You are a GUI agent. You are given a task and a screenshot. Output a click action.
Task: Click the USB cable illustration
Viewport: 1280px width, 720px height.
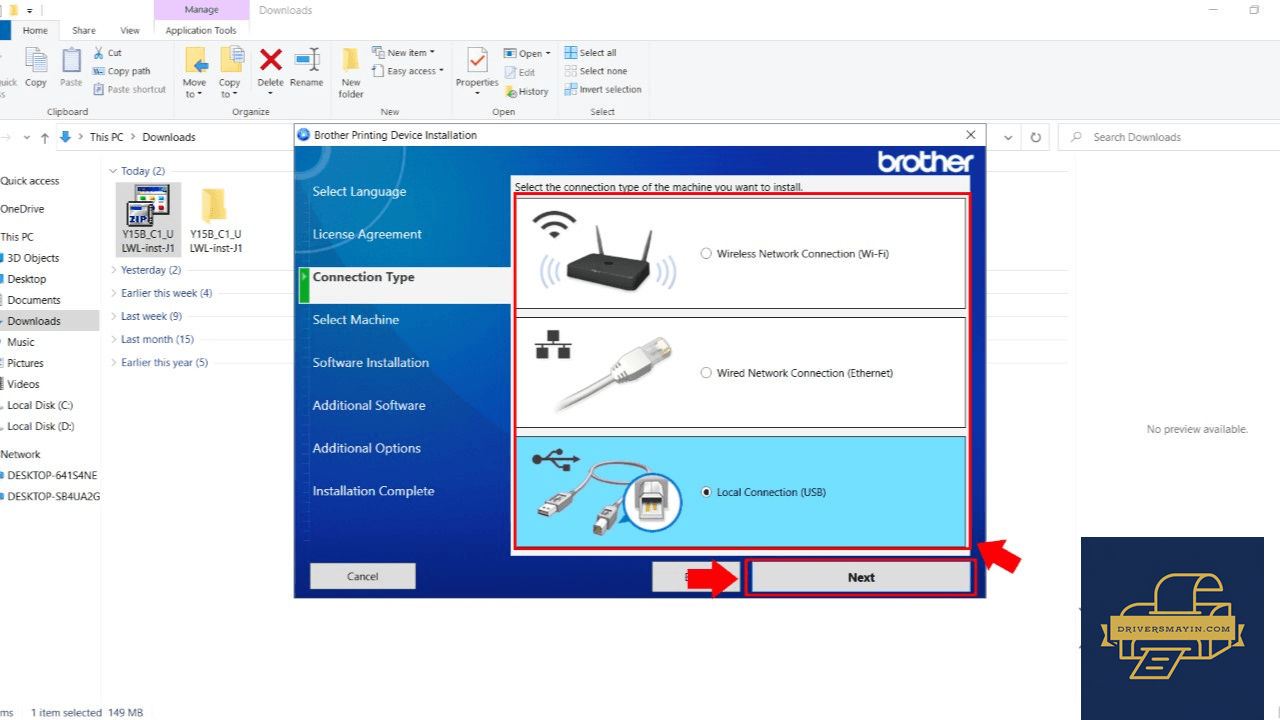606,492
